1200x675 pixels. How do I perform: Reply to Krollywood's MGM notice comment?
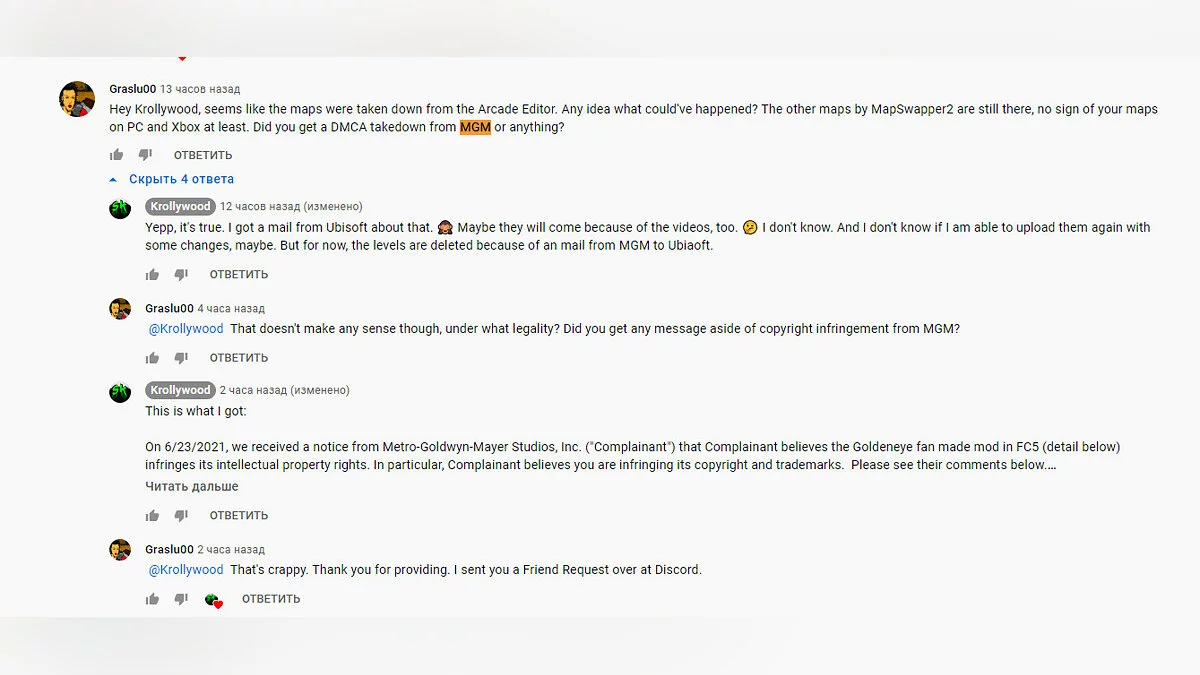tap(239, 516)
